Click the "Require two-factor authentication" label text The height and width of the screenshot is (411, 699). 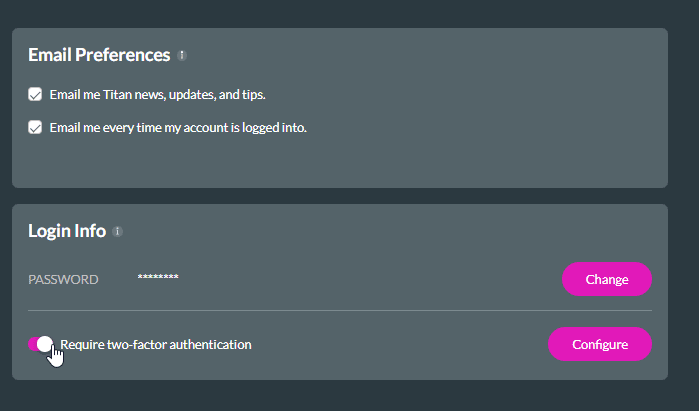pyautogui.click(x=156, y=344)
